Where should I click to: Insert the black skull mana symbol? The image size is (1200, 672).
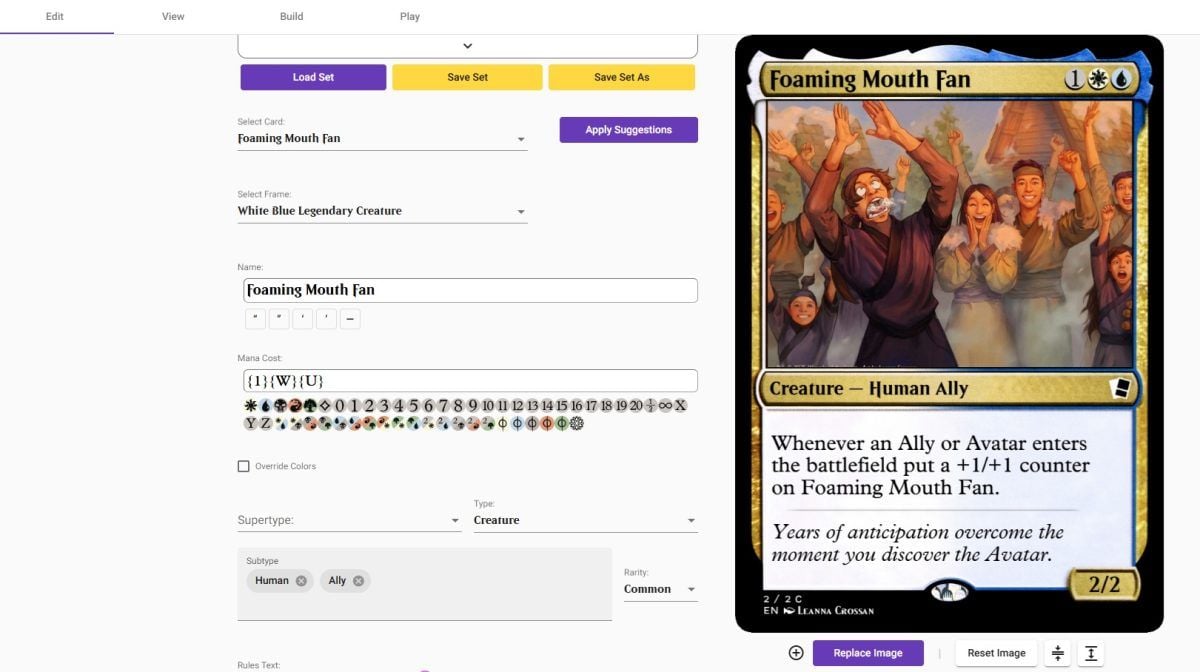pyautogui.click(x=280, y=406)
